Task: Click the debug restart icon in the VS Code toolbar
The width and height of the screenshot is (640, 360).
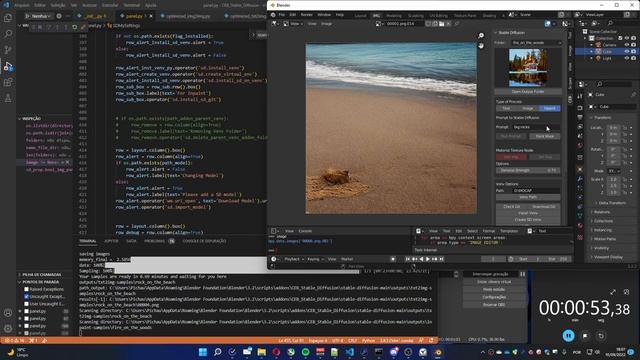Action: click(74, 27)
